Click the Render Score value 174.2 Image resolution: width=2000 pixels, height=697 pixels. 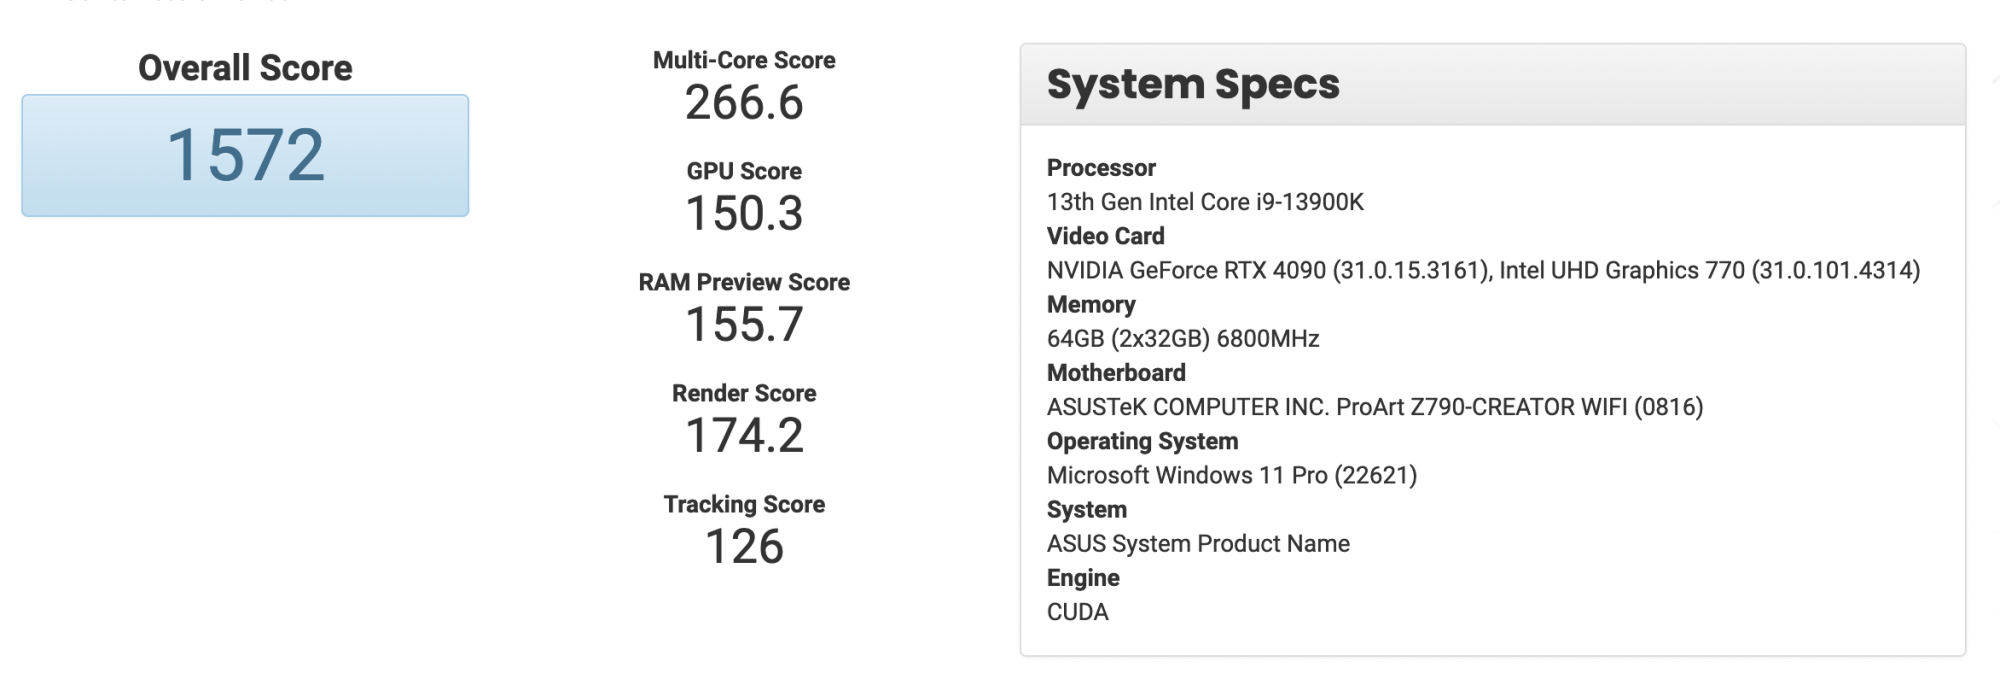(744, 436)
